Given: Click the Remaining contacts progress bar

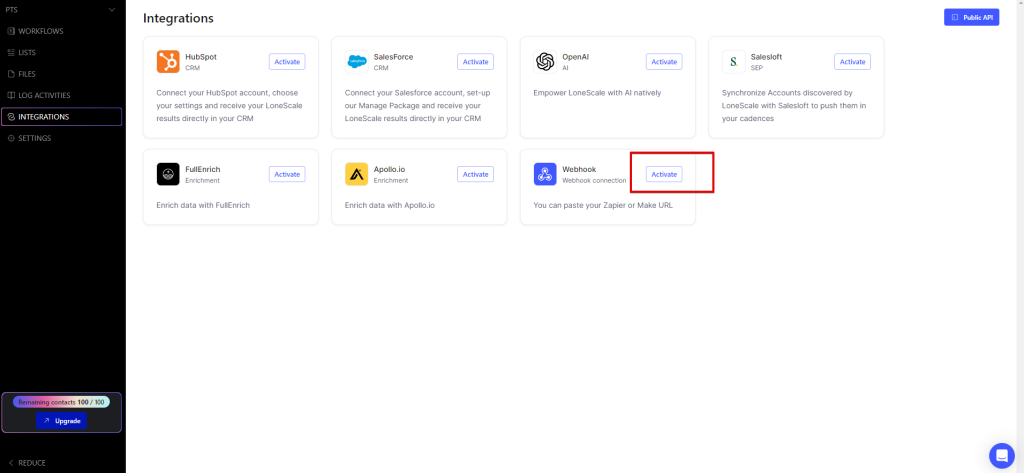Looking at the screenshot, I should [61, 402].
